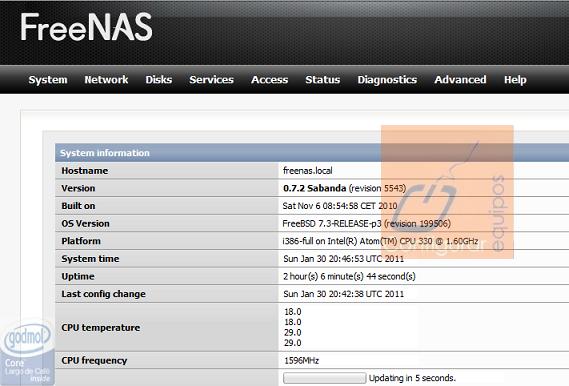
Task: Open the Advanced menu
Action: tap(460, 80)
